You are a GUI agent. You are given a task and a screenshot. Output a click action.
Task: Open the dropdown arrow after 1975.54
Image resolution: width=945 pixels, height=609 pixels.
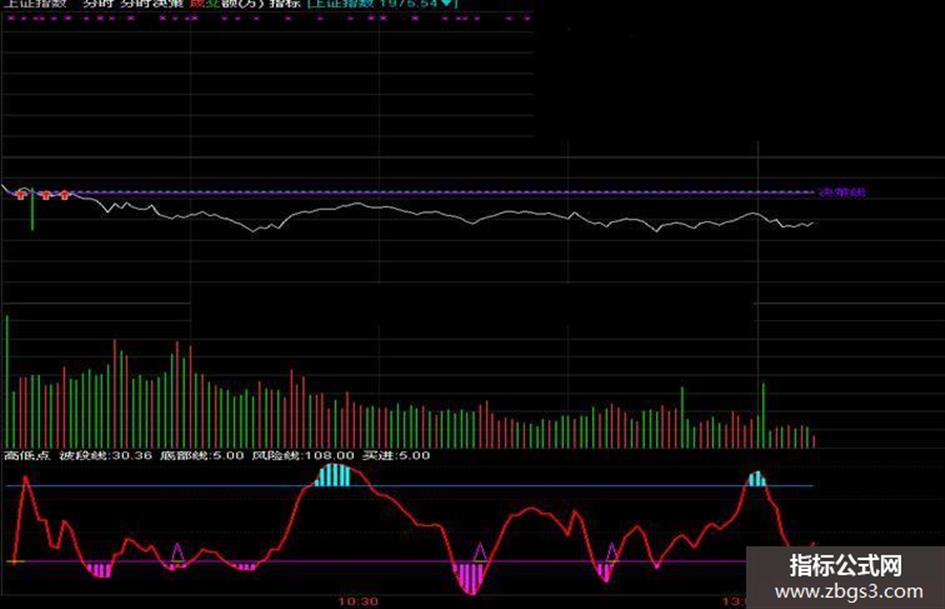pos(446,5)
